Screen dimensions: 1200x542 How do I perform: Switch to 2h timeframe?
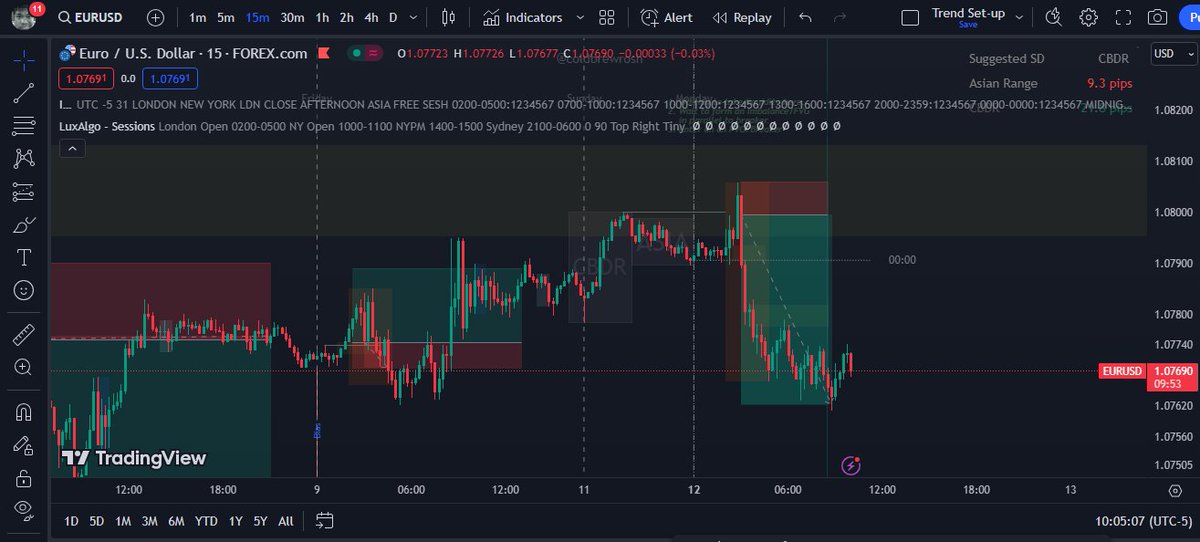pos(346,17)
